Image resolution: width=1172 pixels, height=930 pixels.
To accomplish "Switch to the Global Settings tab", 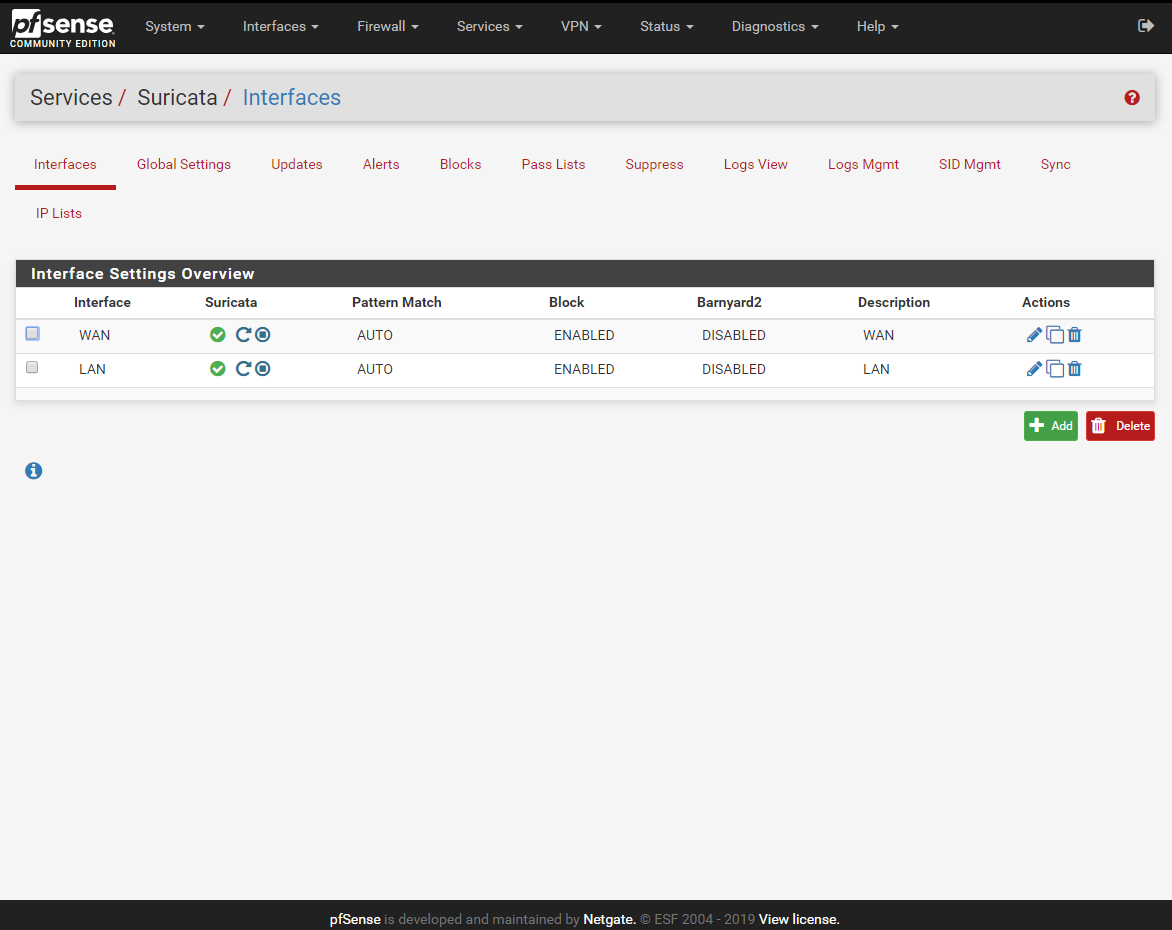I will click(x=184, y=164).
